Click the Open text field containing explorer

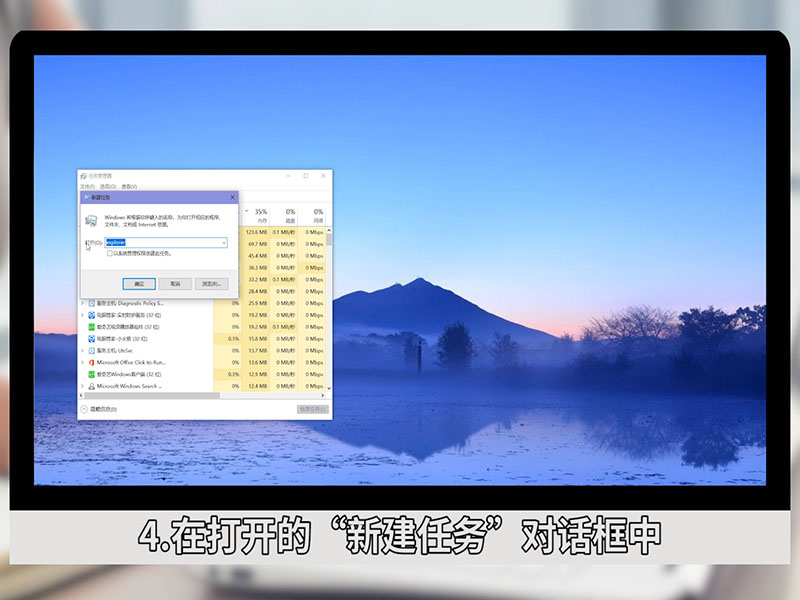pyautogui.click(x=166, y=243)
